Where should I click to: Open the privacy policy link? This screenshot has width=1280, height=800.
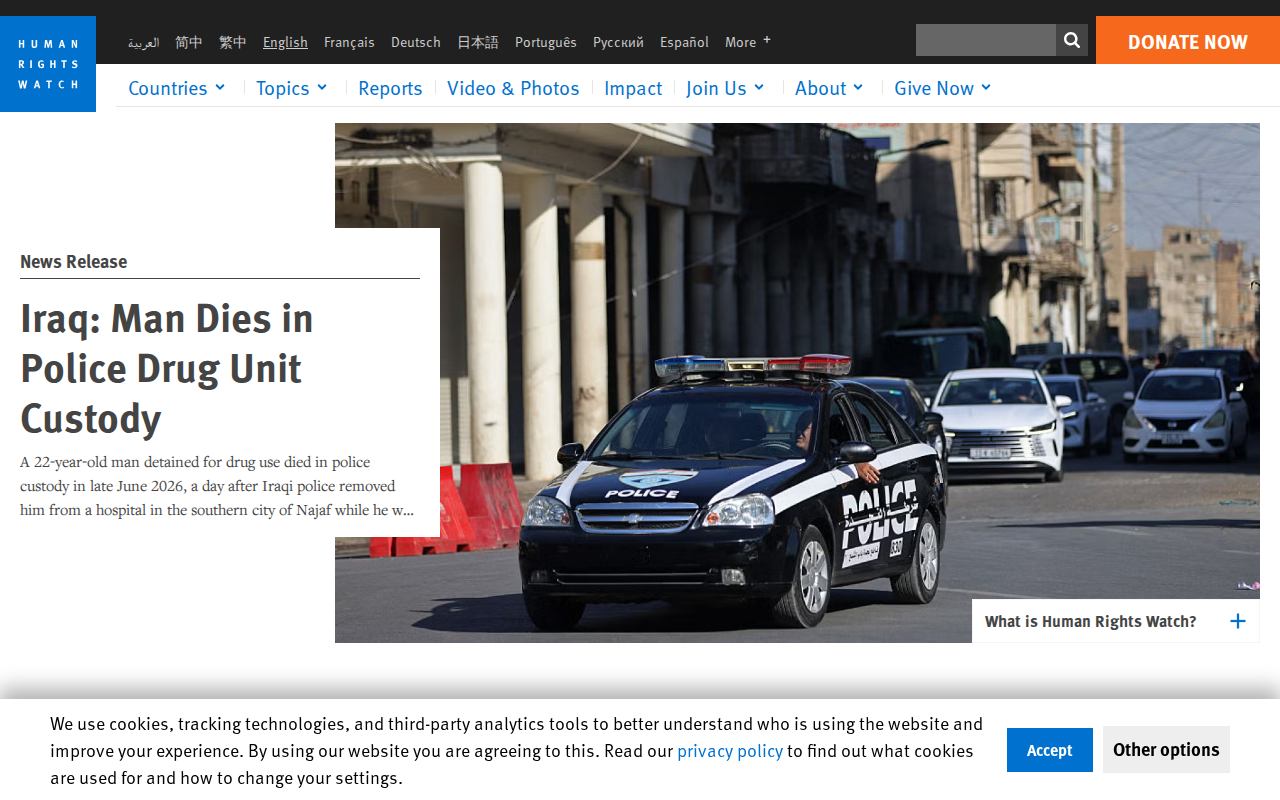pyautogui.click(x=730, y=751)
